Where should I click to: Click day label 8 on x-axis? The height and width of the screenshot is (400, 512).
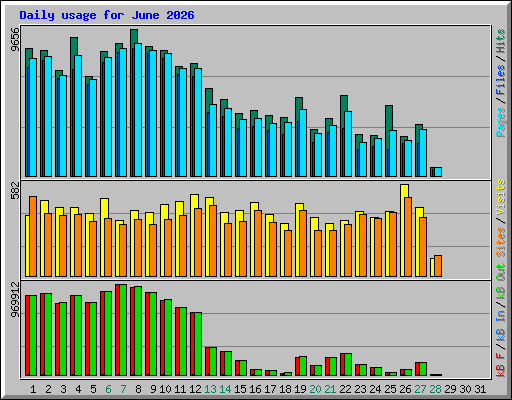pyautogui.click(x=138, y=389)
